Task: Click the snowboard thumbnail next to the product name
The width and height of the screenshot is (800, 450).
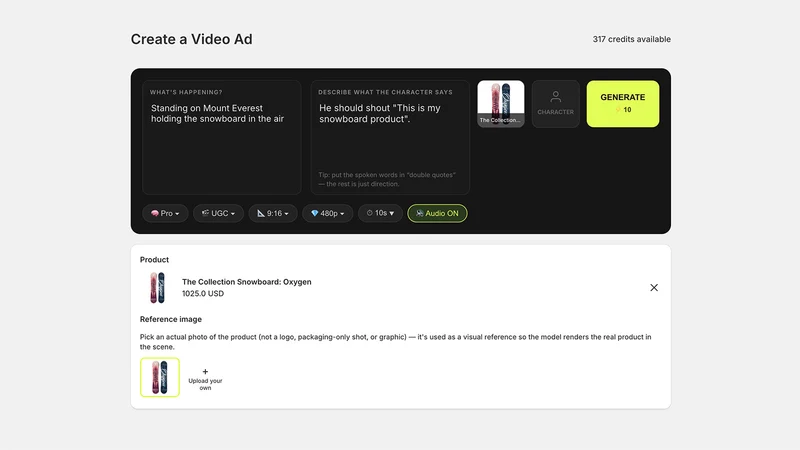Action: coord(157,288)
